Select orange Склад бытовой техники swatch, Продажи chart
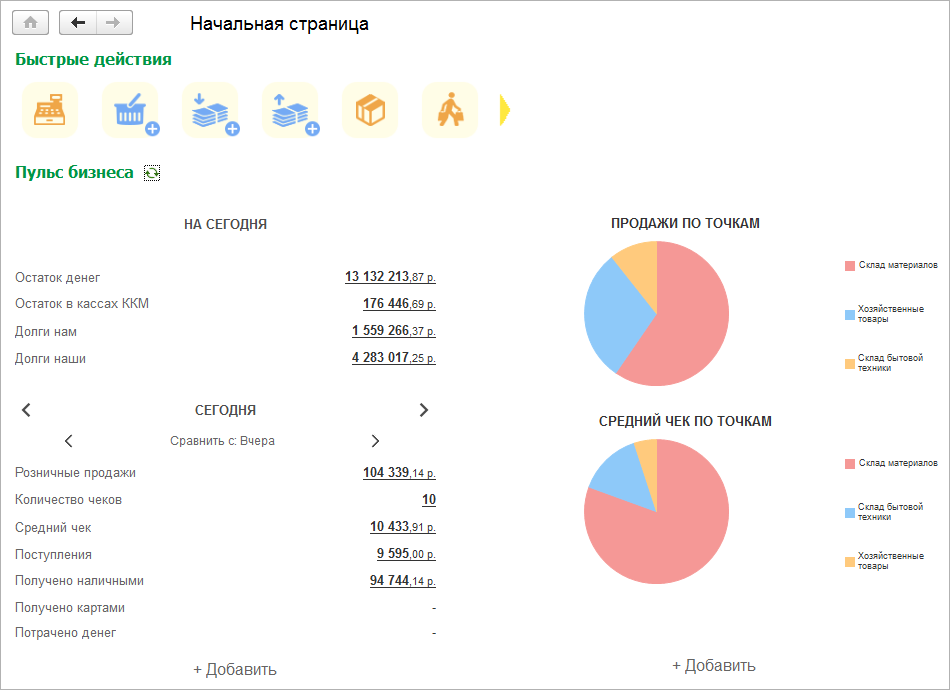Screen dimensions: 950x690 (850, 363)
